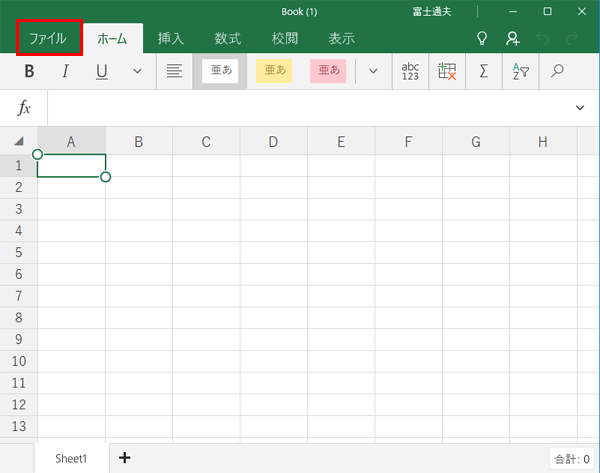Click in the formula bar input

click(x=300, y=107)
